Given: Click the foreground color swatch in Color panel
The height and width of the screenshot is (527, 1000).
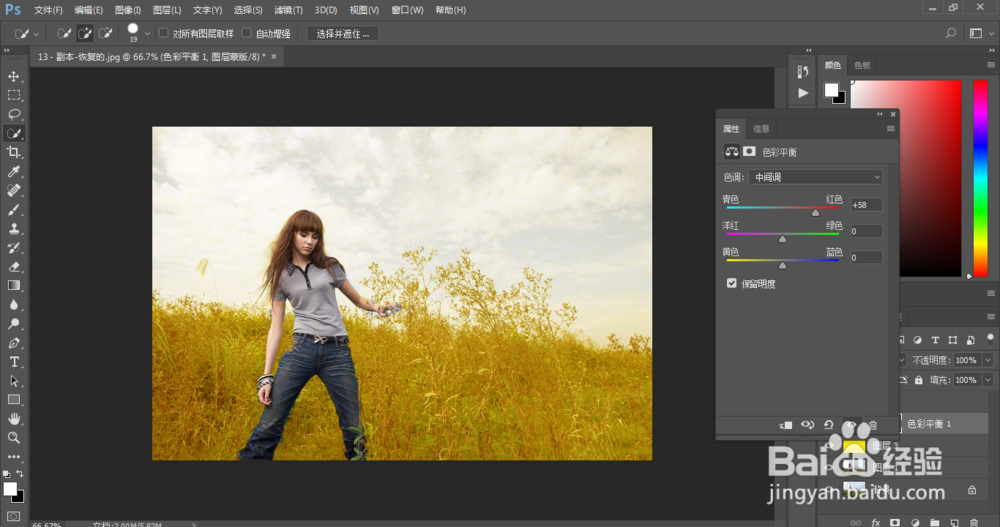Looking at the screenshot, I should pyautogui.click(x=831, y=90).
